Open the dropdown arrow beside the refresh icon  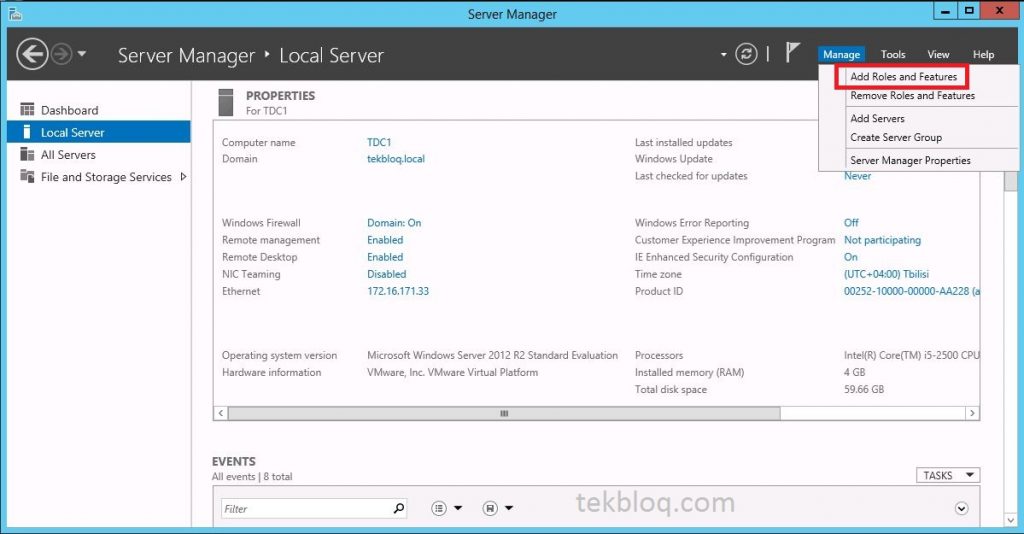point(724,54)
